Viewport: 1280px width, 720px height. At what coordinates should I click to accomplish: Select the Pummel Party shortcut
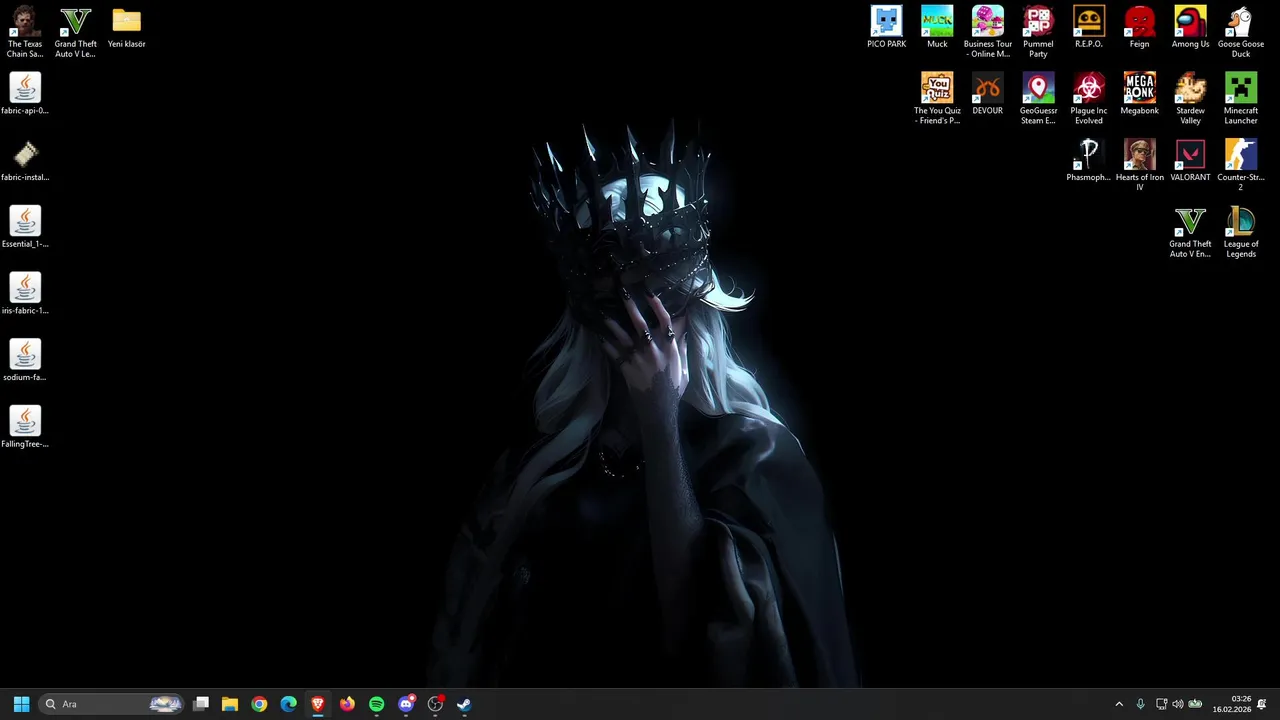(x=1038, y=32)
